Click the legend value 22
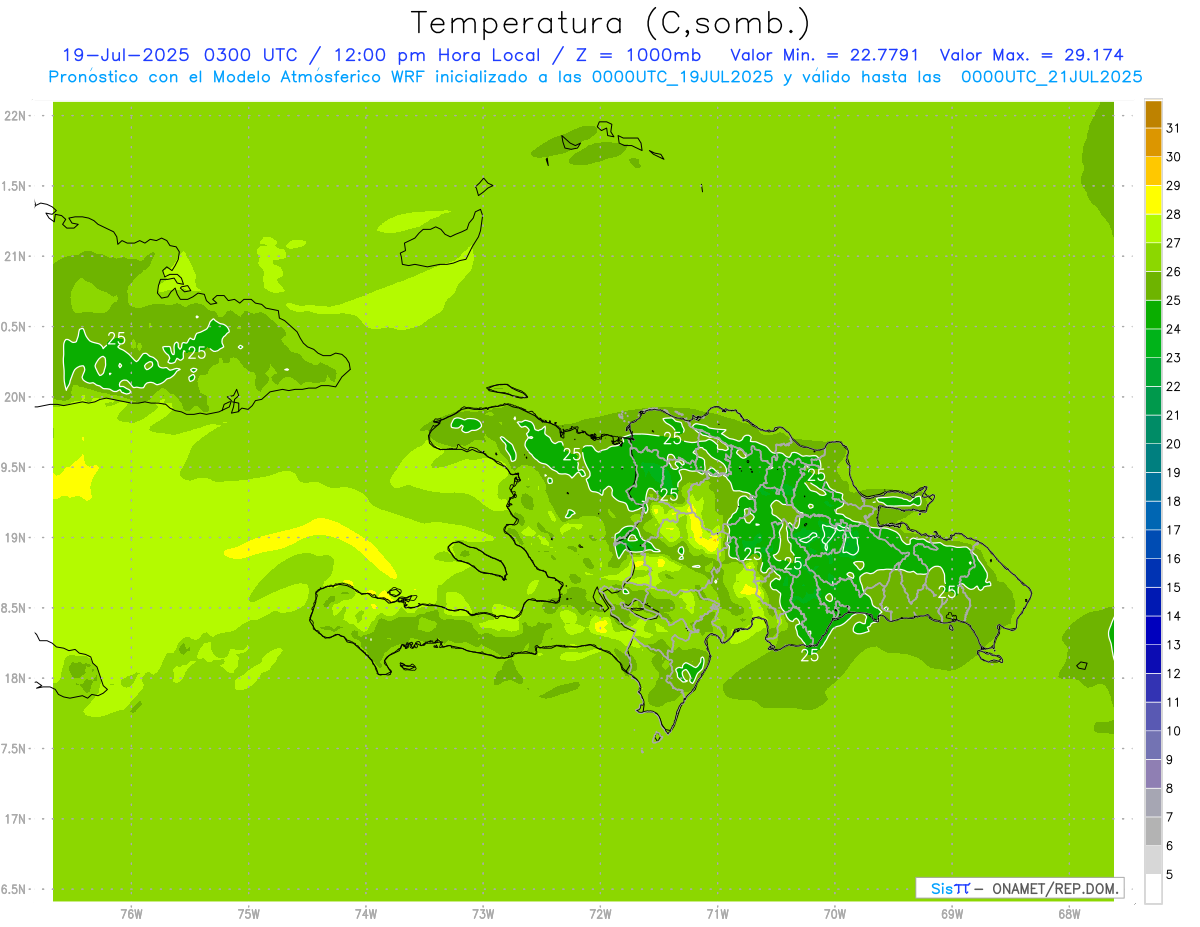The height and width of the screenshot is (927, 1200). pyautogui.click(x=1173, y=386)
